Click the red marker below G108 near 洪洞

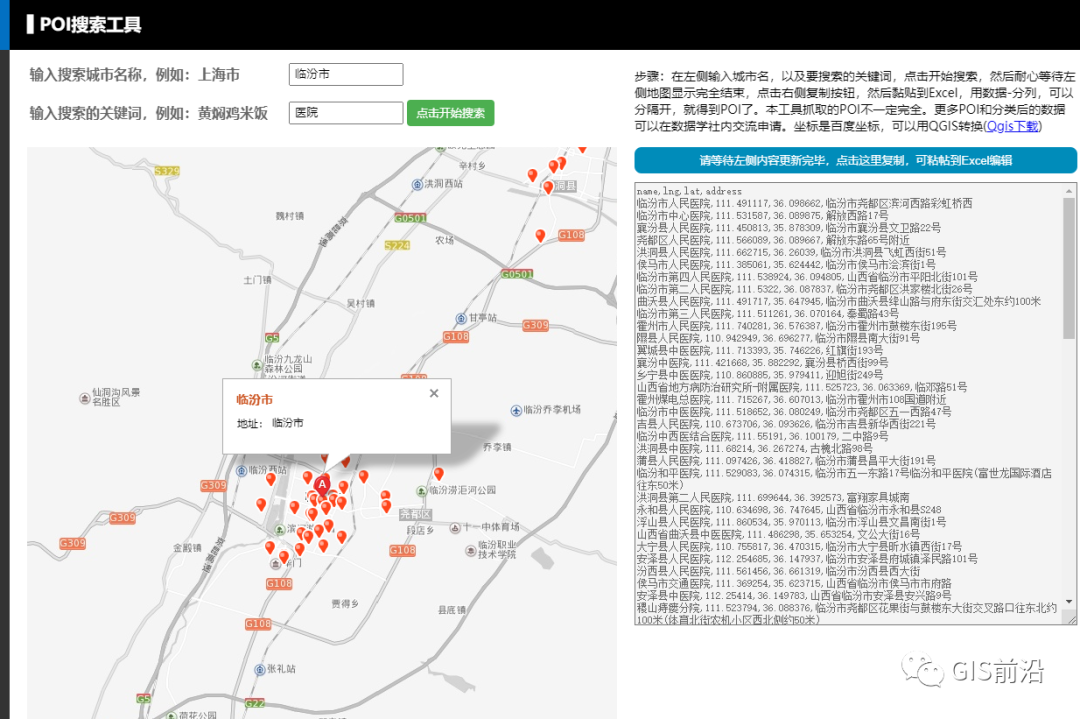coord(540,236)
